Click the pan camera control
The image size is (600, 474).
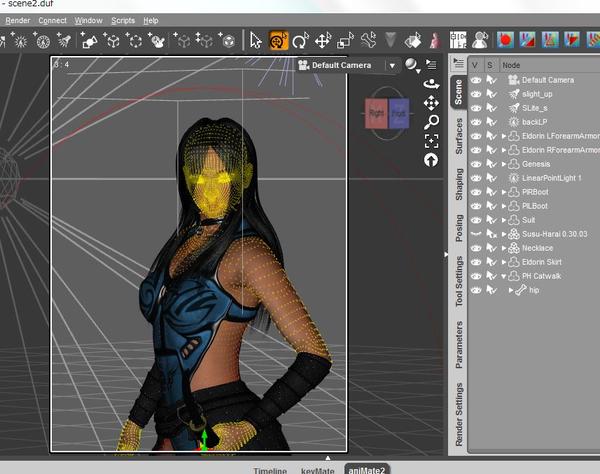[x=431, y=103]
